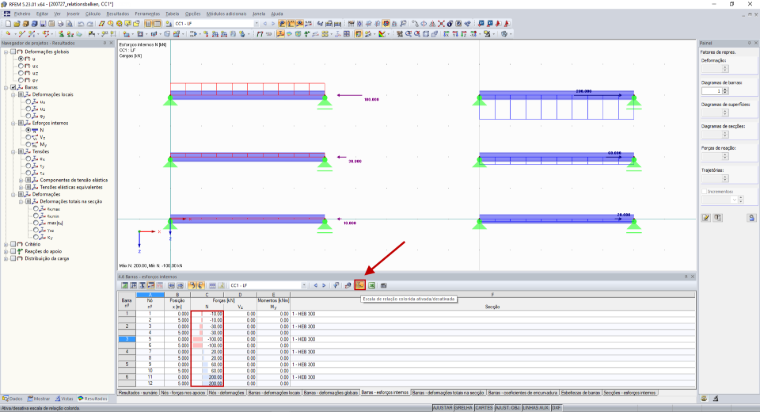Select the u global deformation radio button
The width and height of the screenshot is (760, 412).
21,59
